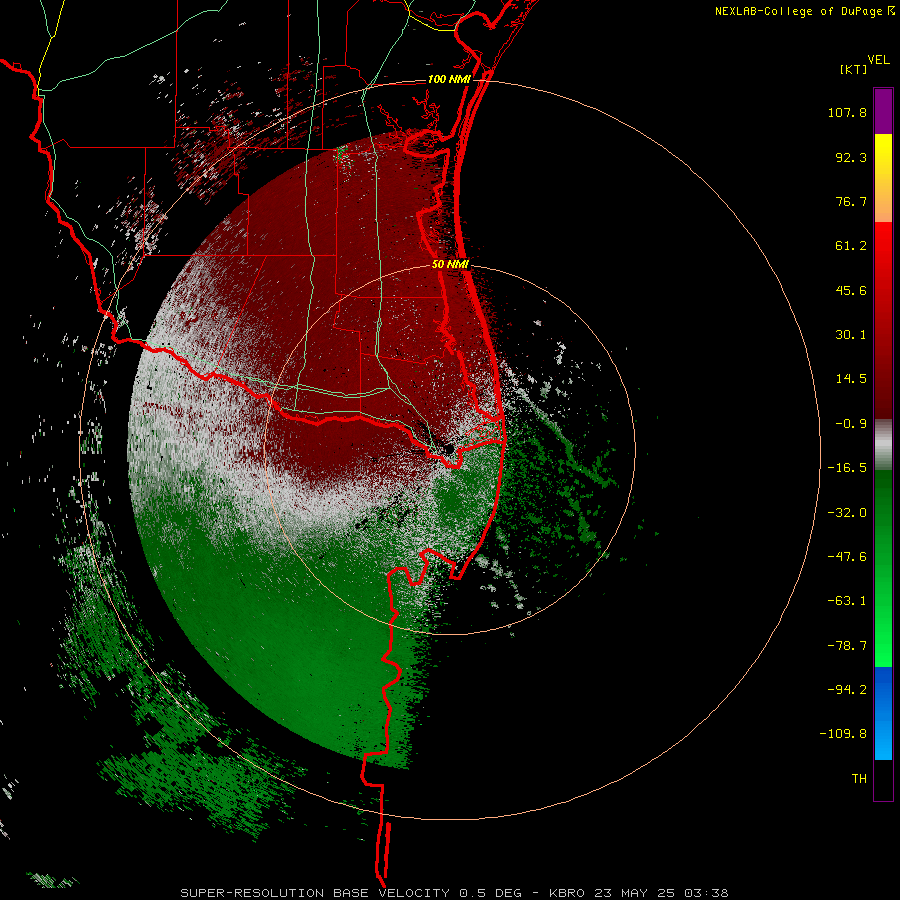Click the -16.5 legend value

coord(847,468)
